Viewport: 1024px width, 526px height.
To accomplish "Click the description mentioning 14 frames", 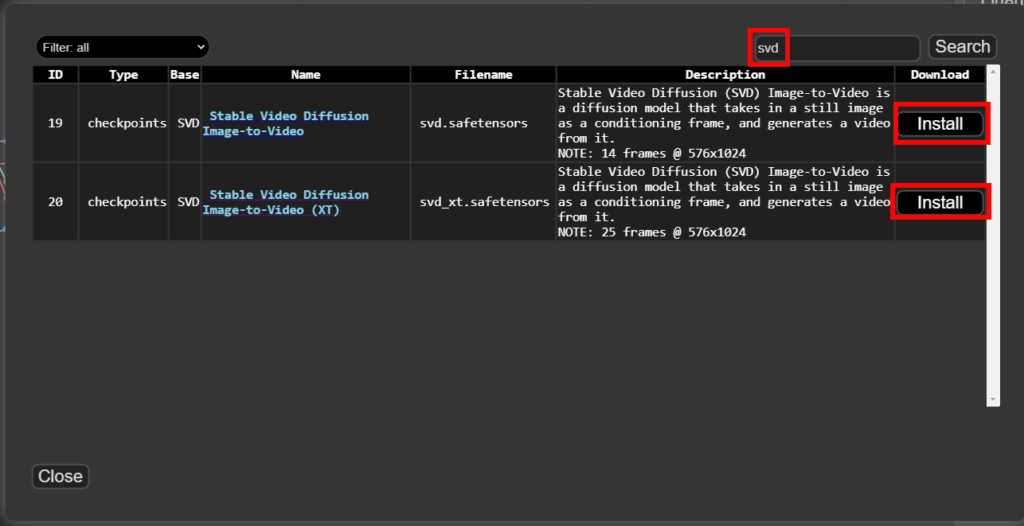I will pyautogui.click(x=725, y=123).
